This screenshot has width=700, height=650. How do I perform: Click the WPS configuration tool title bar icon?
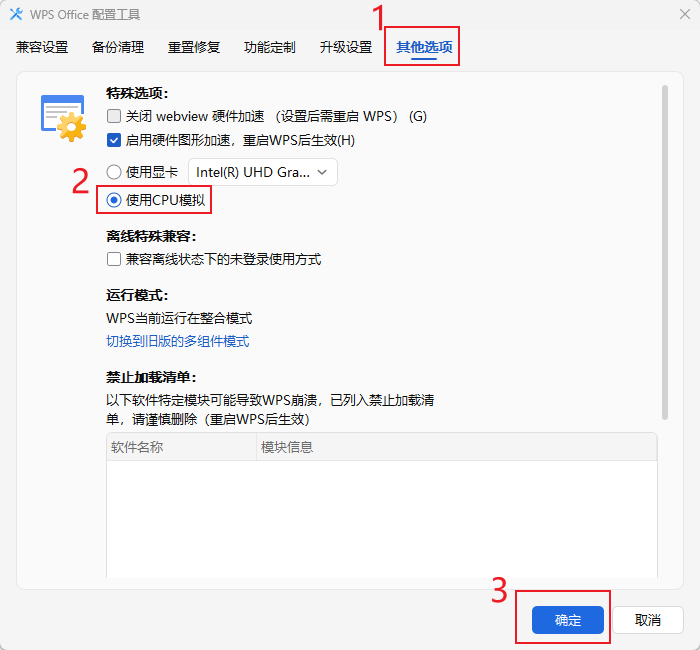pos(16,14)
